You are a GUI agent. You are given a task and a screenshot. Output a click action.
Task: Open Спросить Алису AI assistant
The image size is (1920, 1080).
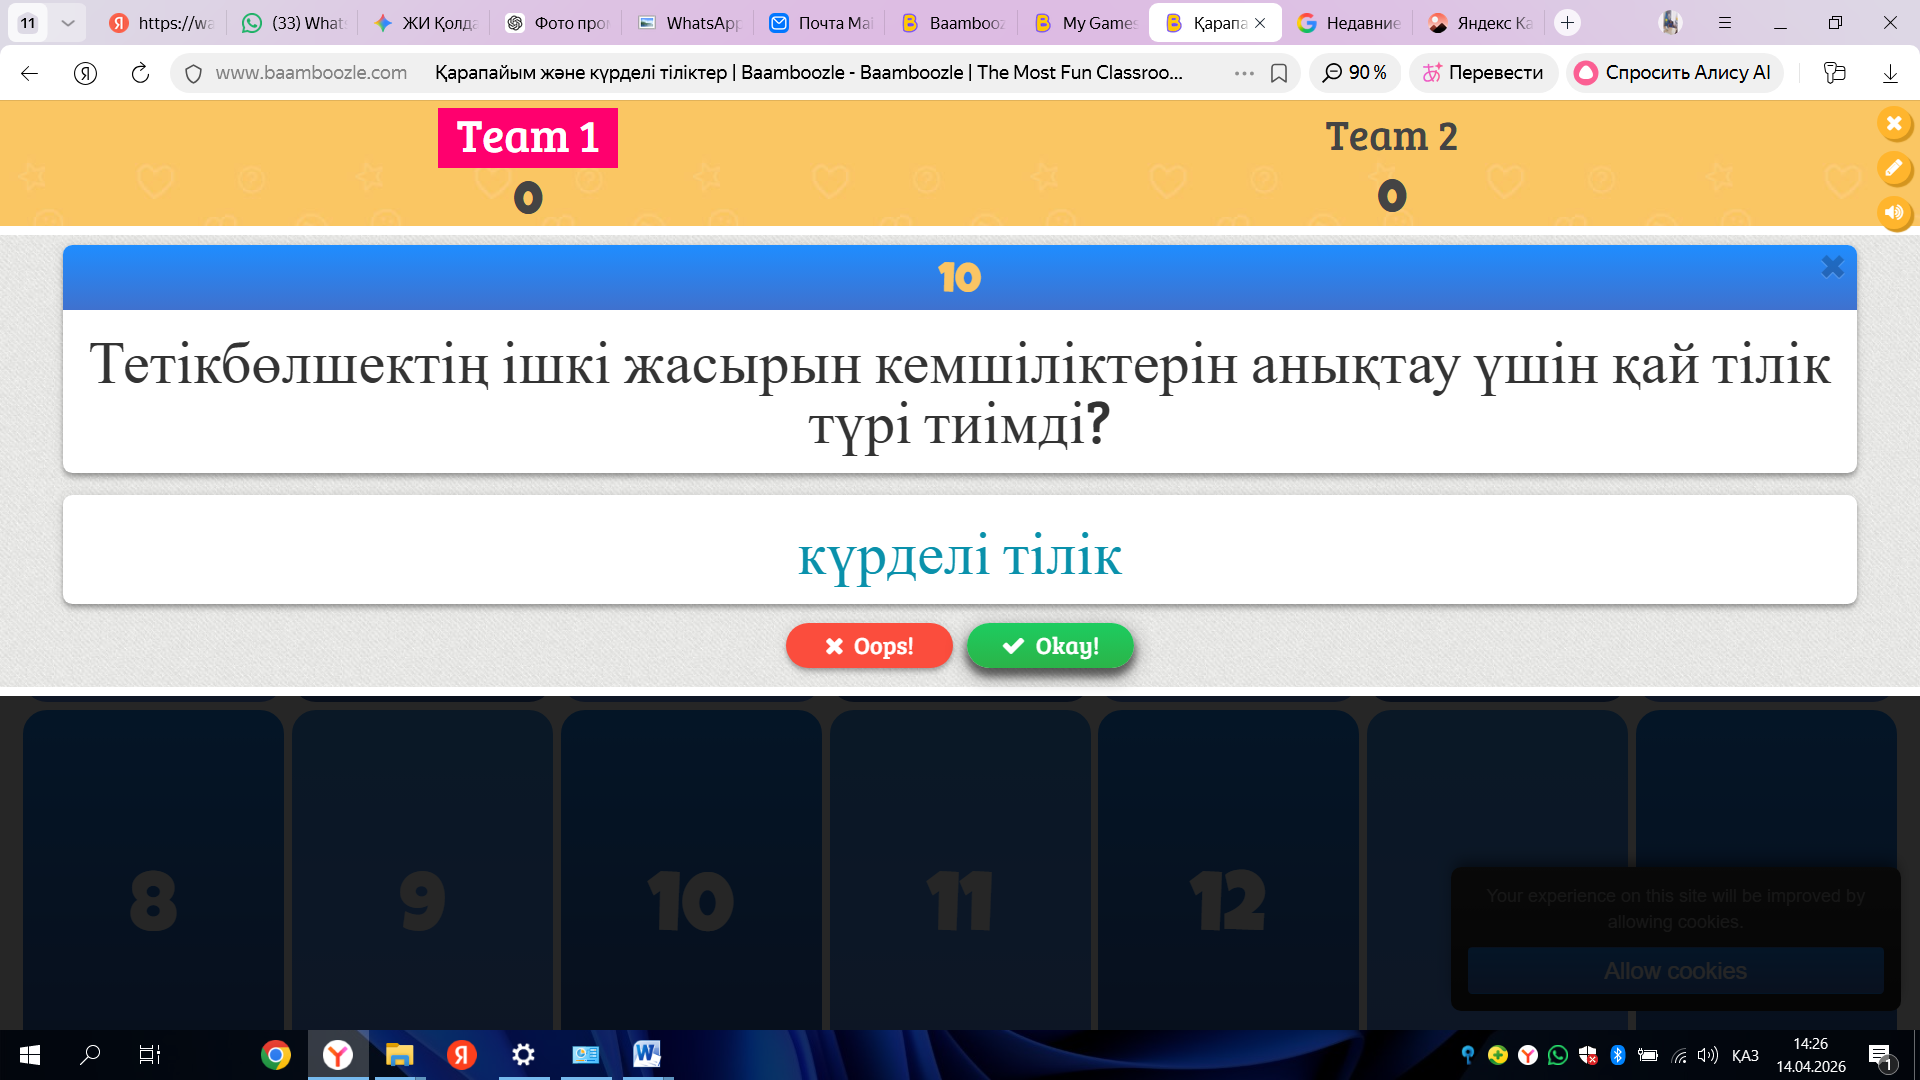(x=1674, y=73)
